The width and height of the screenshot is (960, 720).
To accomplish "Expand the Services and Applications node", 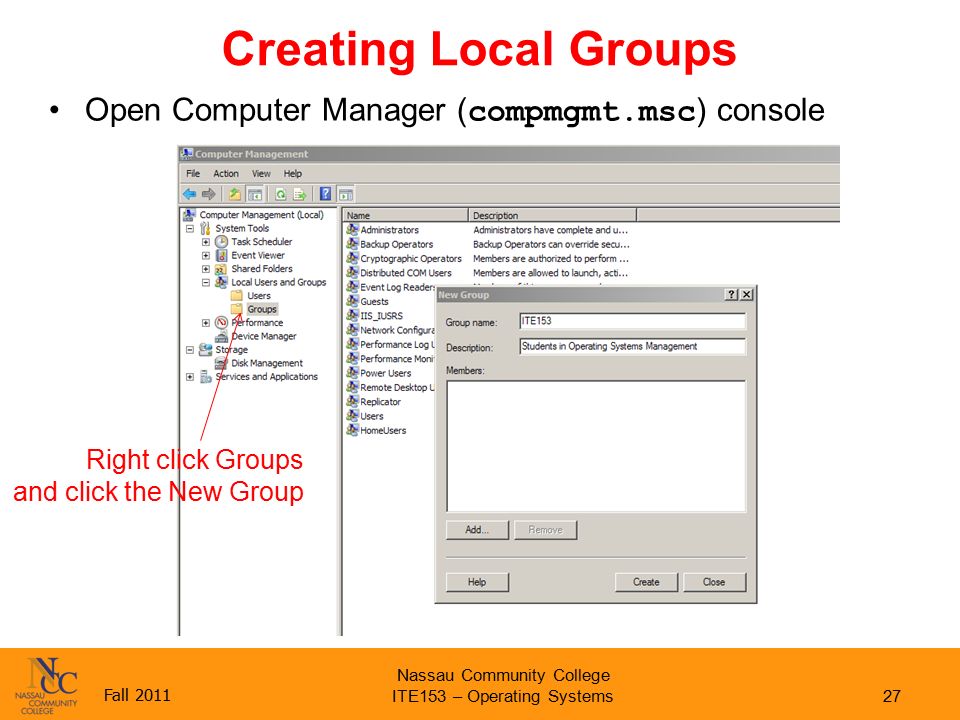I will click(x=190, y=377).
